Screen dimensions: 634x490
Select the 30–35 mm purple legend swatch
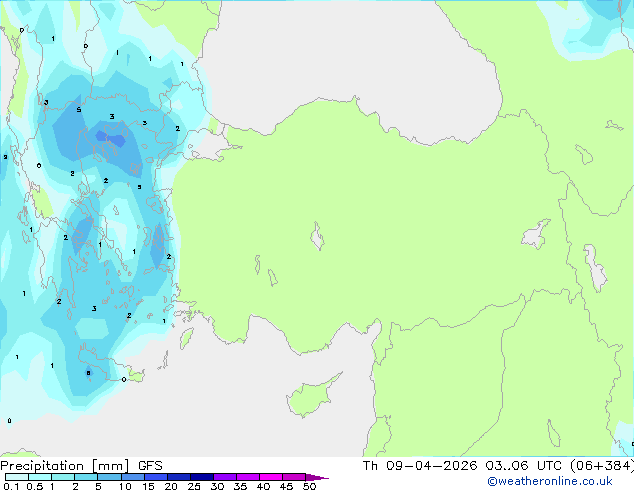tap(224, 477)
